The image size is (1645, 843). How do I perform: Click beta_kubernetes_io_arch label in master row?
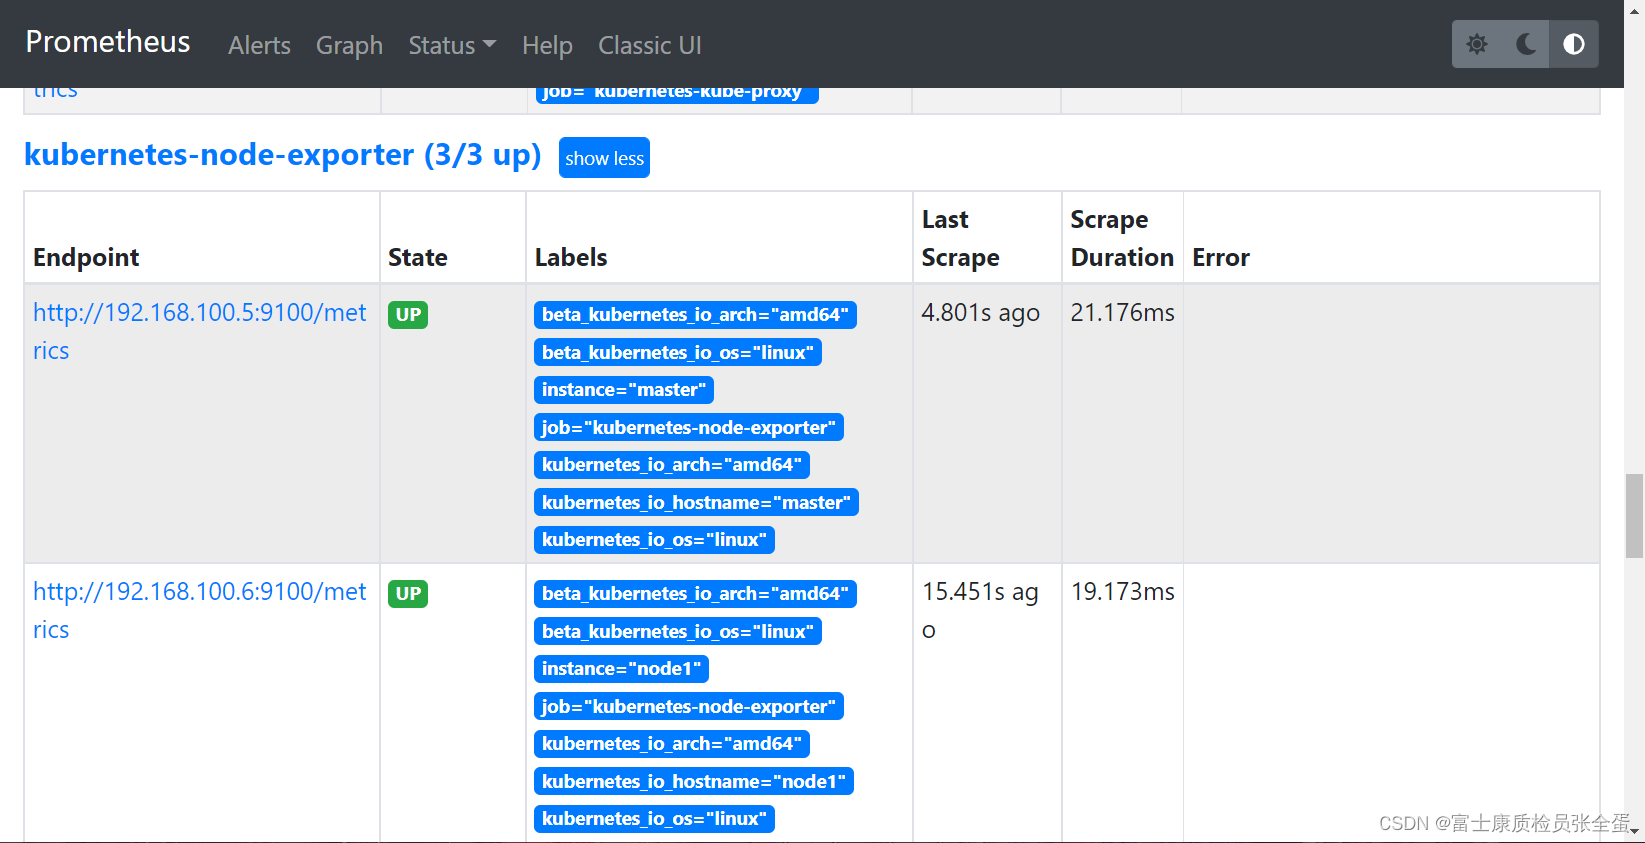click(695, 315)
